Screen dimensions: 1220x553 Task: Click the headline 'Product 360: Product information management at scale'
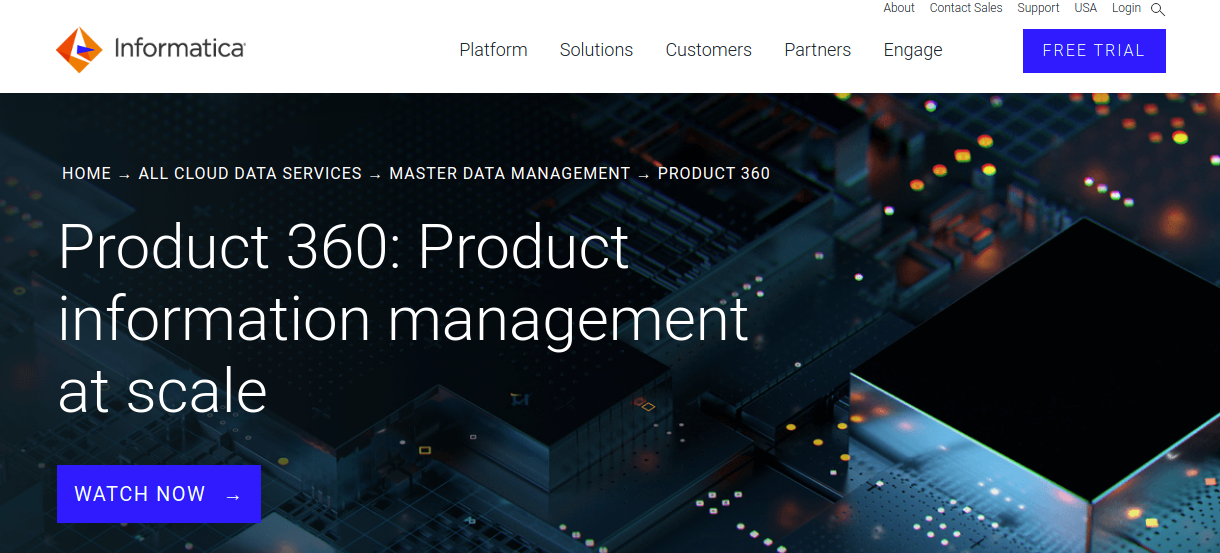pos(403,318)
